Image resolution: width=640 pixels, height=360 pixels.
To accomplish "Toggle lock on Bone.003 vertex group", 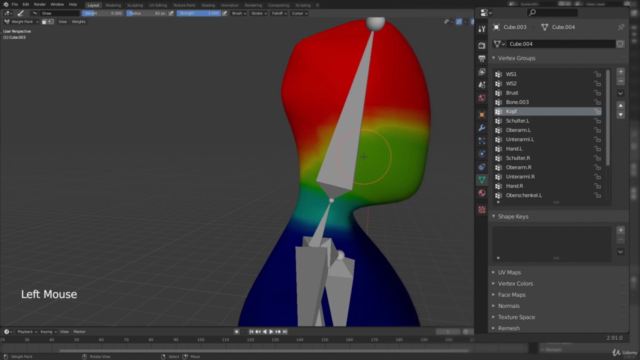I will [x=597, y=102].
